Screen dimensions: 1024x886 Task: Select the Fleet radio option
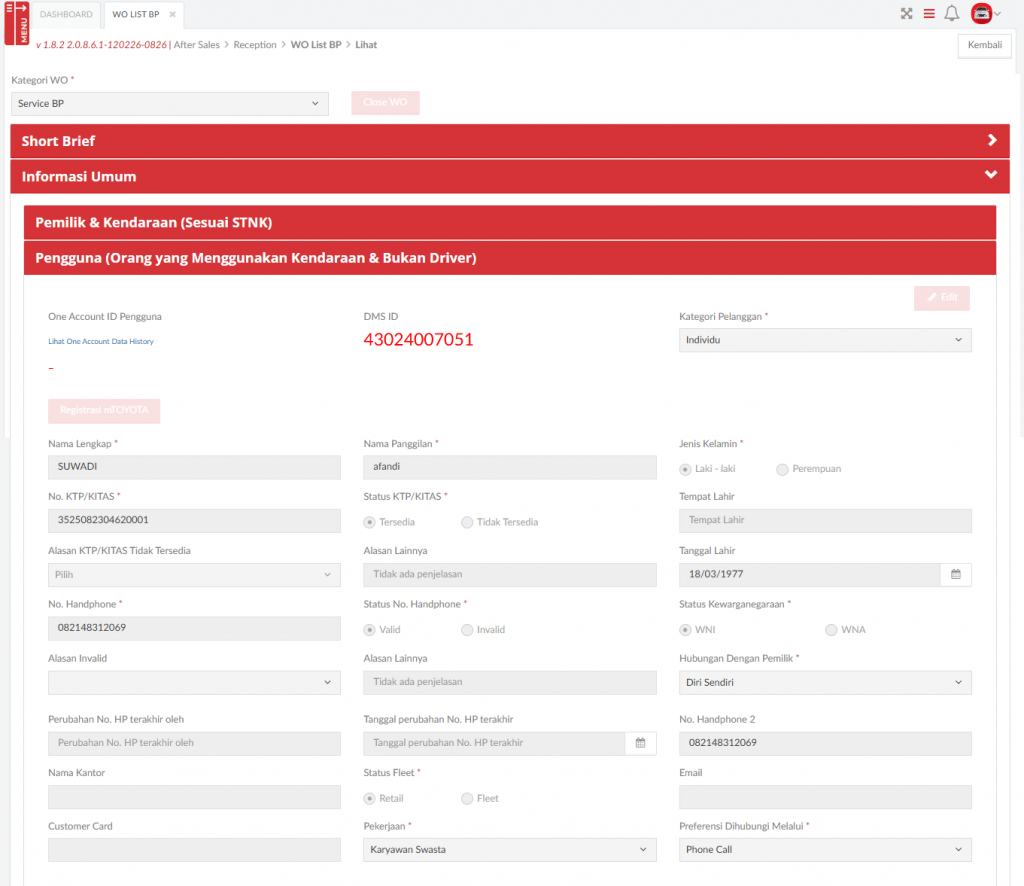[467, 798]
